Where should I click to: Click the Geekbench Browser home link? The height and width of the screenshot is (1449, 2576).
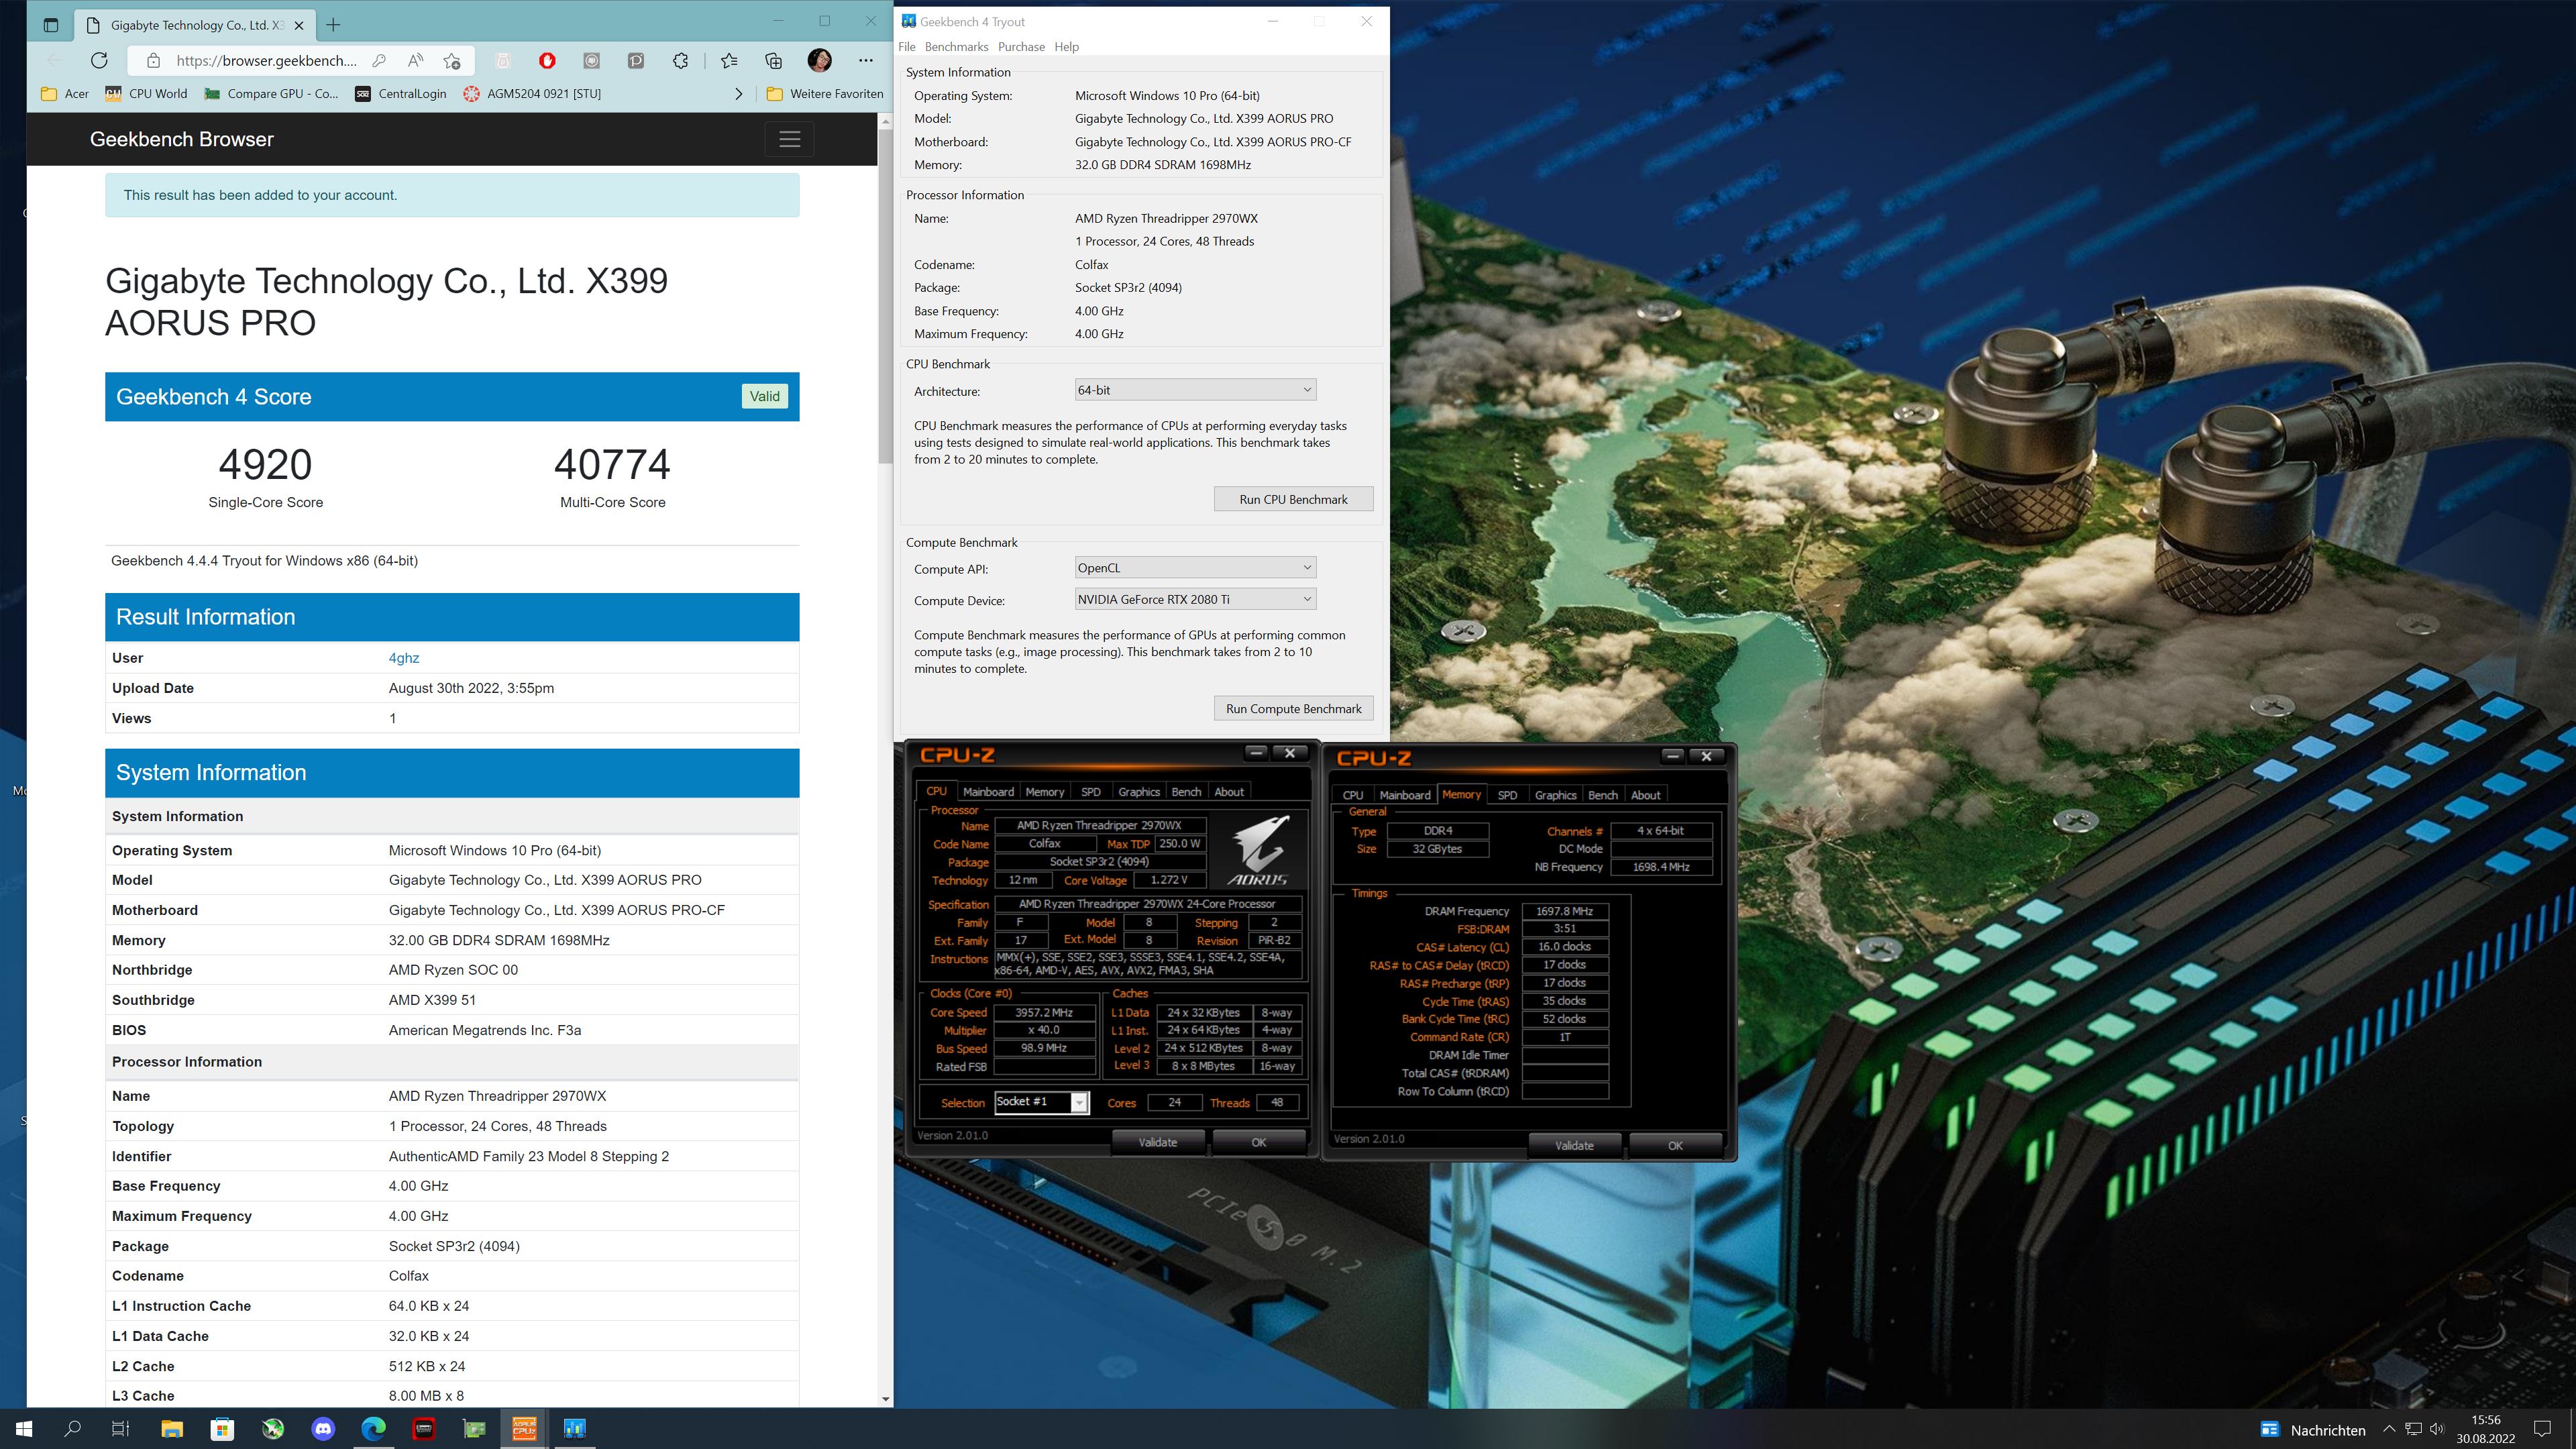pos(182,139)
